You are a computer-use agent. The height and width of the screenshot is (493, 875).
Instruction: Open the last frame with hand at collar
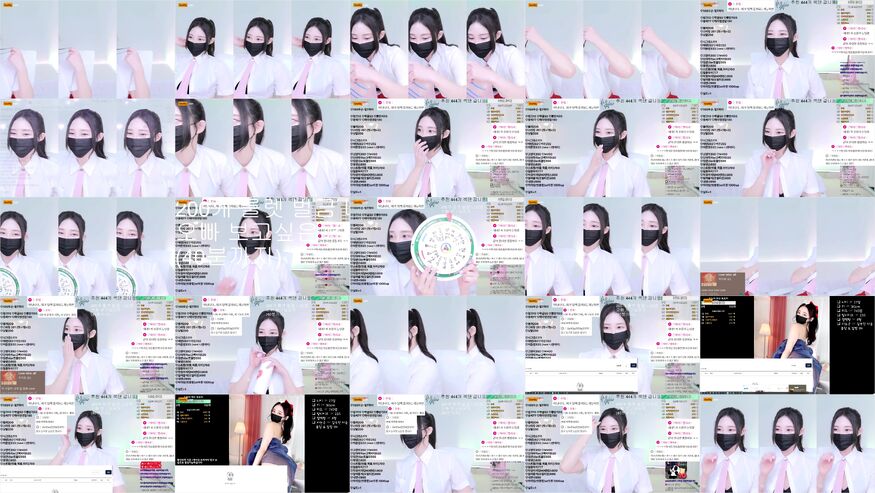(x=787, y=443)
